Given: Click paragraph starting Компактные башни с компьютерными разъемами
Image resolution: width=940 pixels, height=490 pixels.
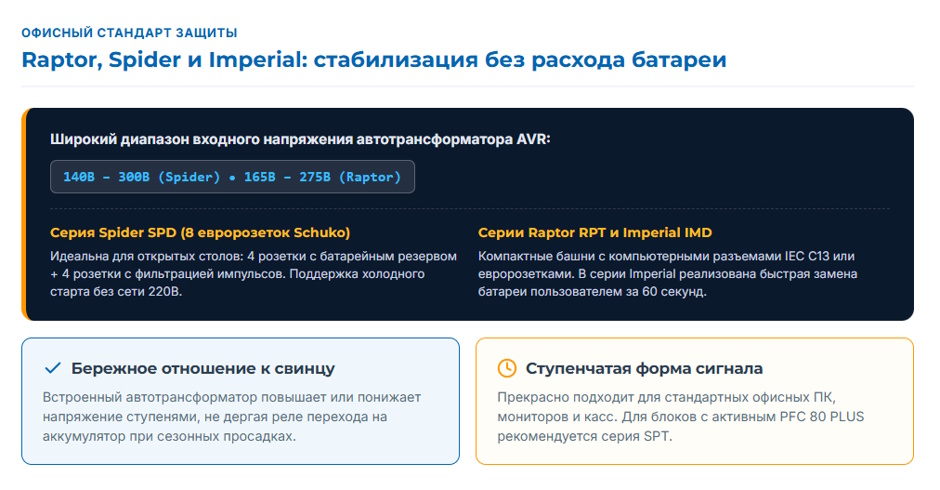Looking at the screenshot, I should 668,274.
